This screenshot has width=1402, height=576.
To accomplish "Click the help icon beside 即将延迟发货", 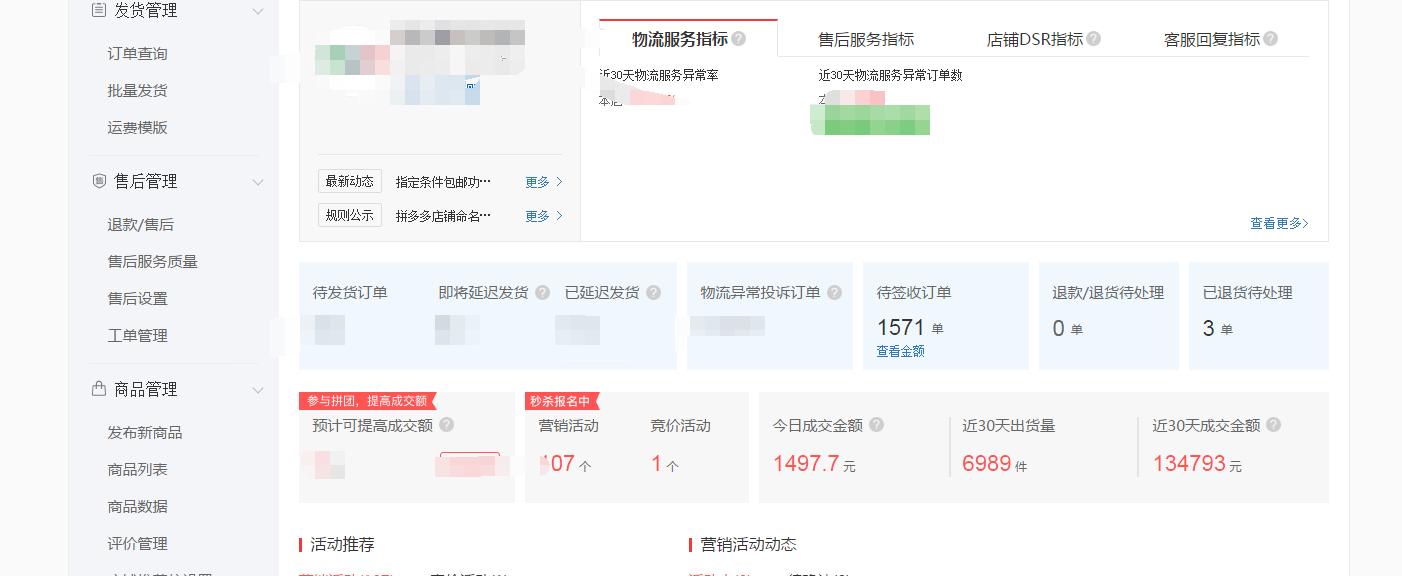I will click(542, 293).
